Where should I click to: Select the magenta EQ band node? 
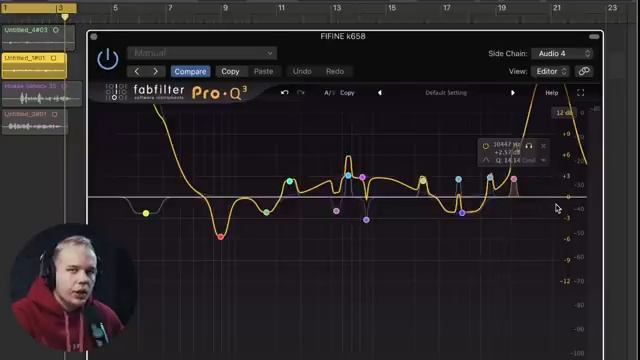pyautogui.click(x=362, y=177)
